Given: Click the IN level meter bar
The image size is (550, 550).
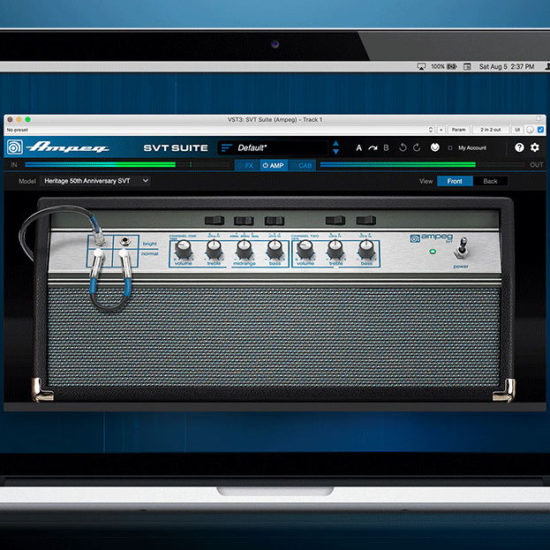Looking at the screenshot, I should tap(128, 165).
